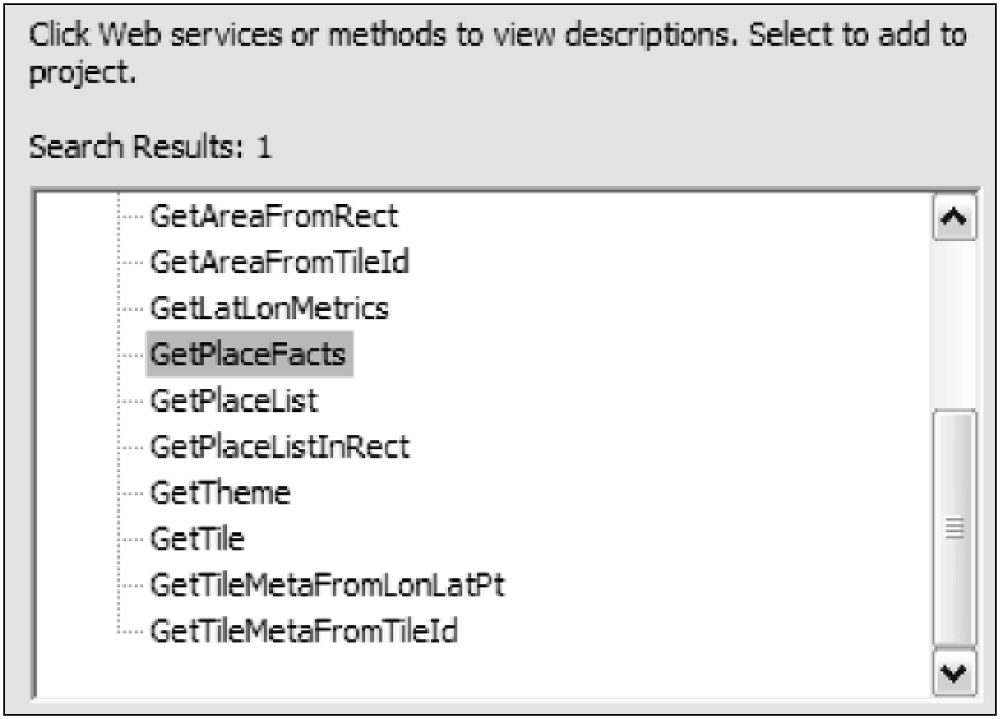Click the 'Search Results: 1' label
This screenshot has height=719, width=1000.
(150, 148)
